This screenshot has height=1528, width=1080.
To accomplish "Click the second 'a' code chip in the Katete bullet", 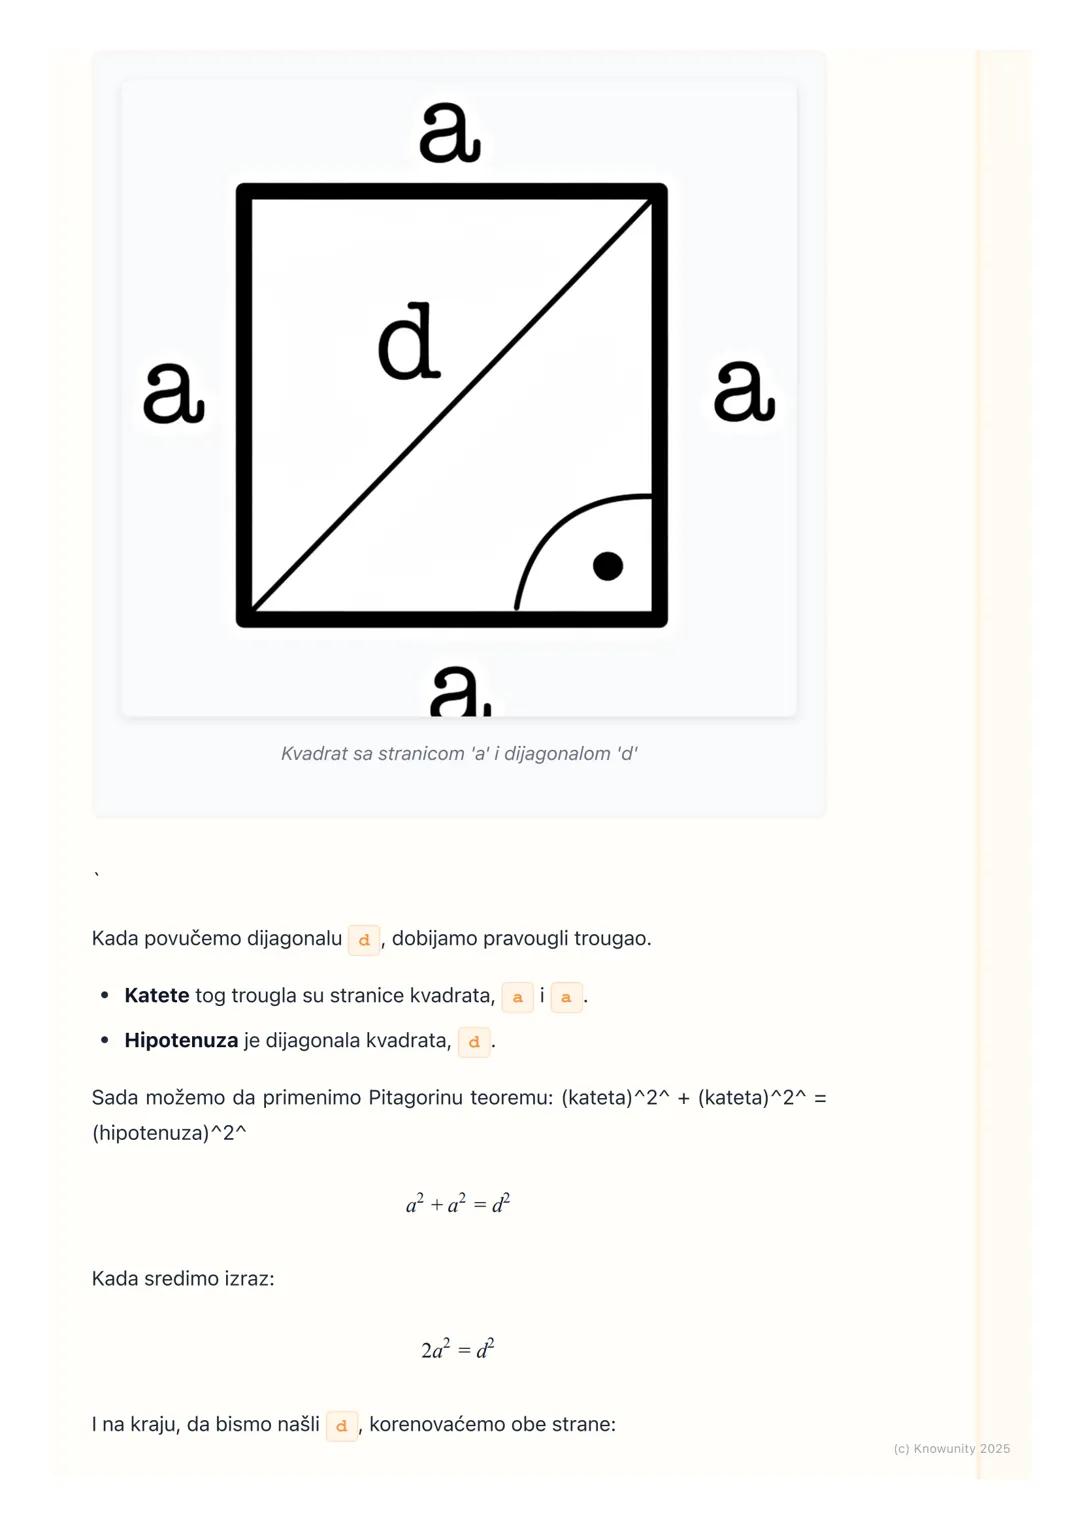I will coord(566,997).
